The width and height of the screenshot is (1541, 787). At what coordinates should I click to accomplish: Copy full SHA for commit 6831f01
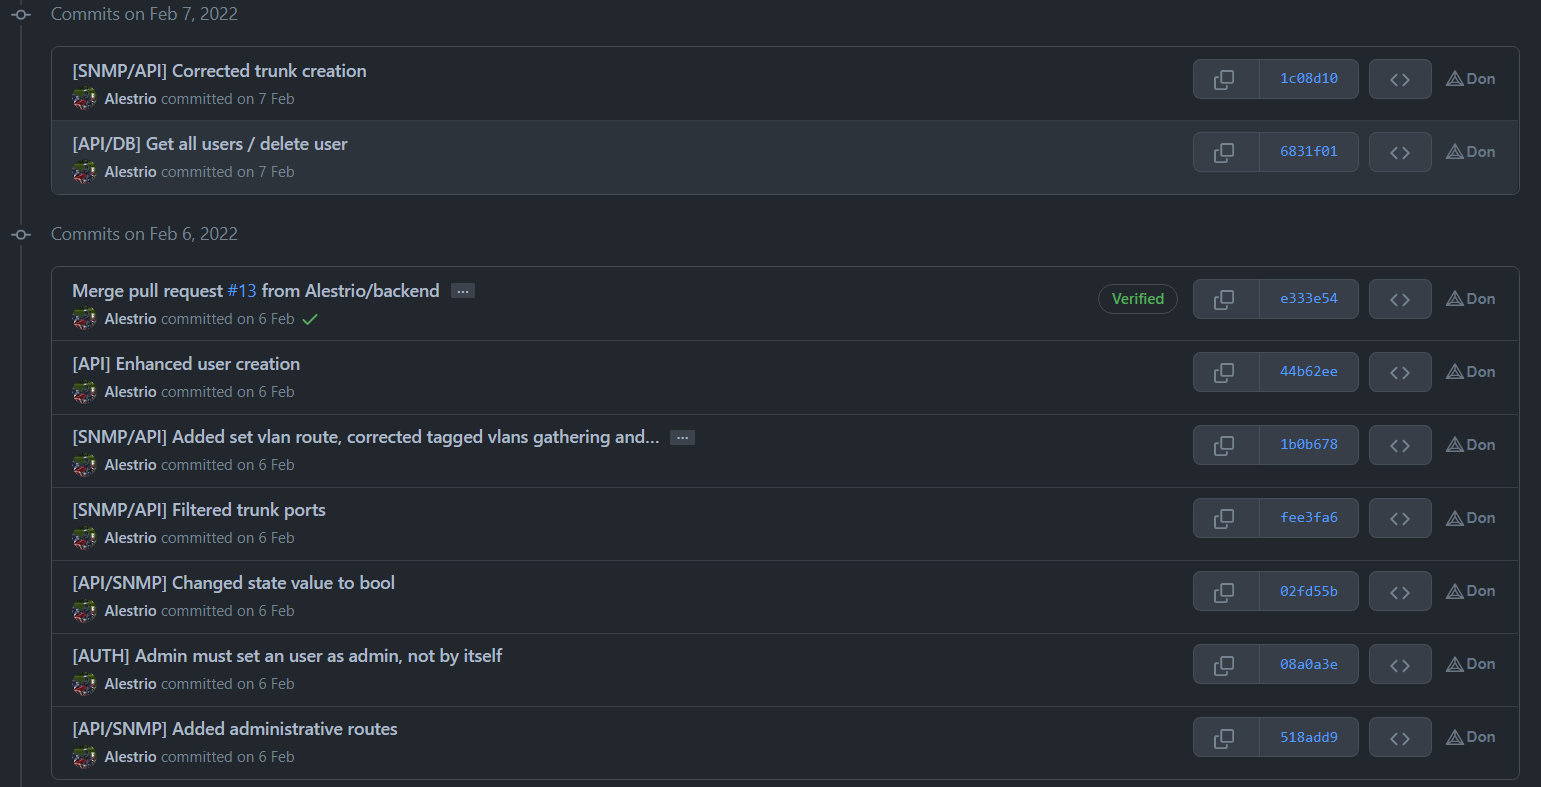1225,152
